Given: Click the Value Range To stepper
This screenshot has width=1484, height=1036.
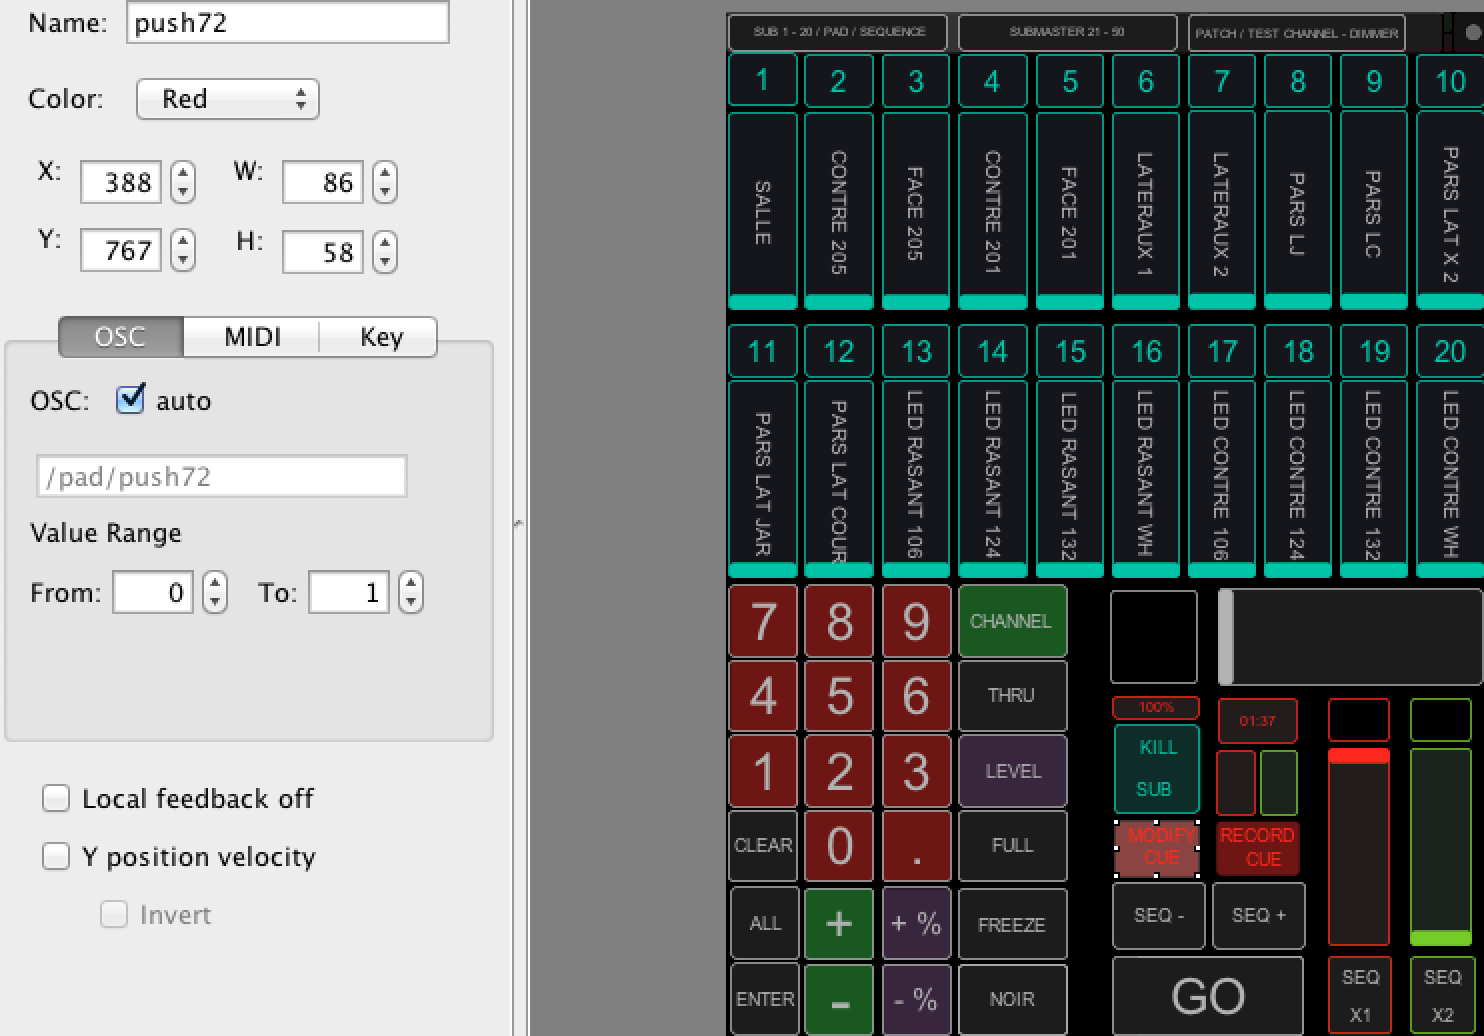Looking at the screenshot, I should (411, 592).
